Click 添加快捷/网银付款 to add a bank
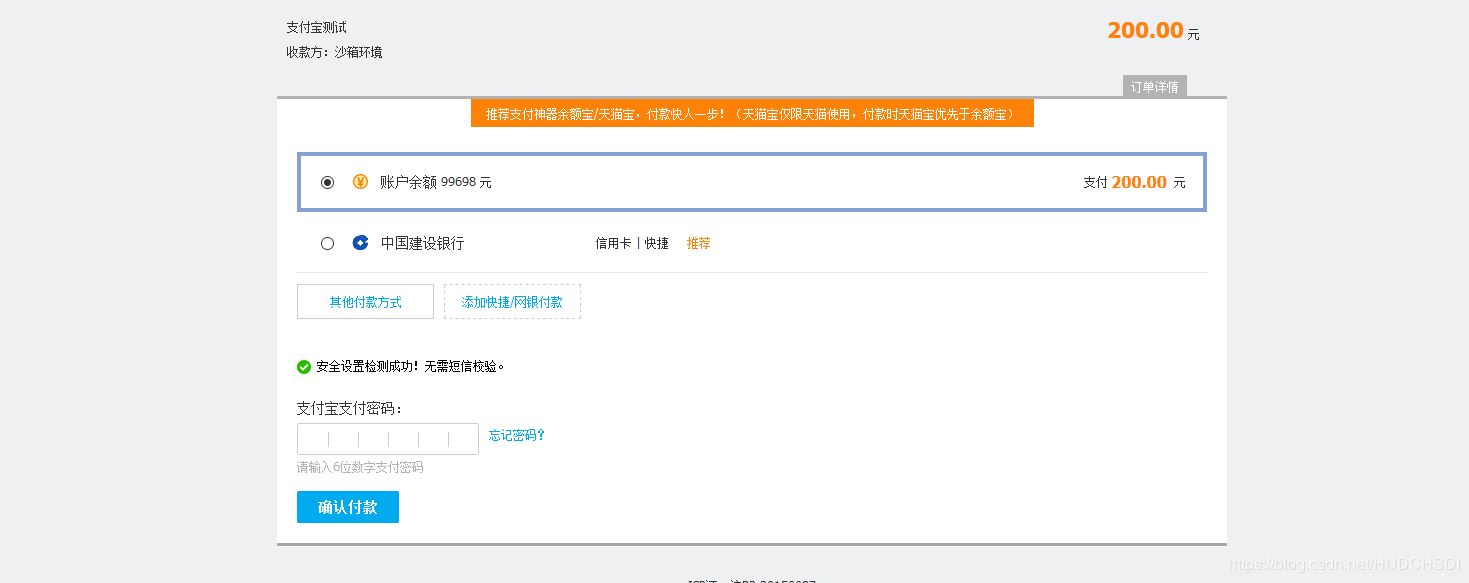The width and height of the screenshot is (1469, 583). click(x=512, y=301)
